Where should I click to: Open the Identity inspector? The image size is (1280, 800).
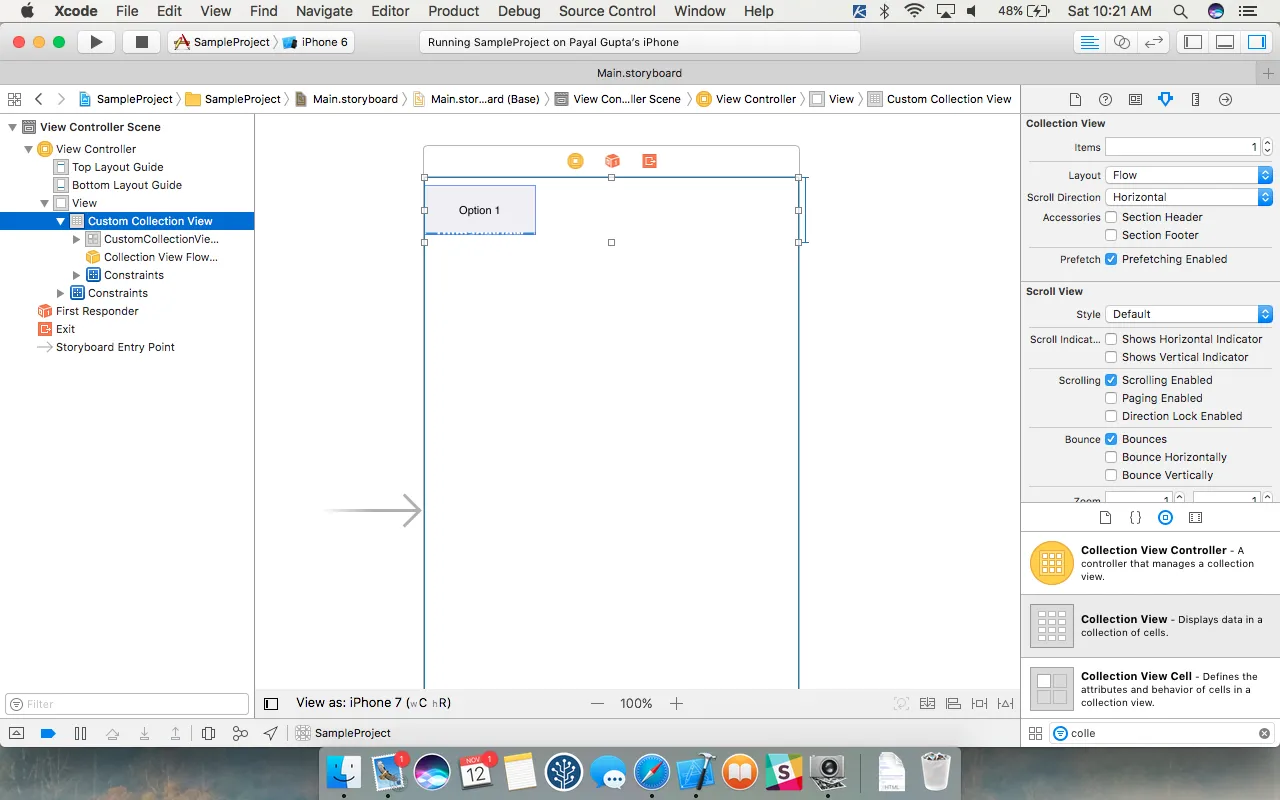[x=1135, y=99]
